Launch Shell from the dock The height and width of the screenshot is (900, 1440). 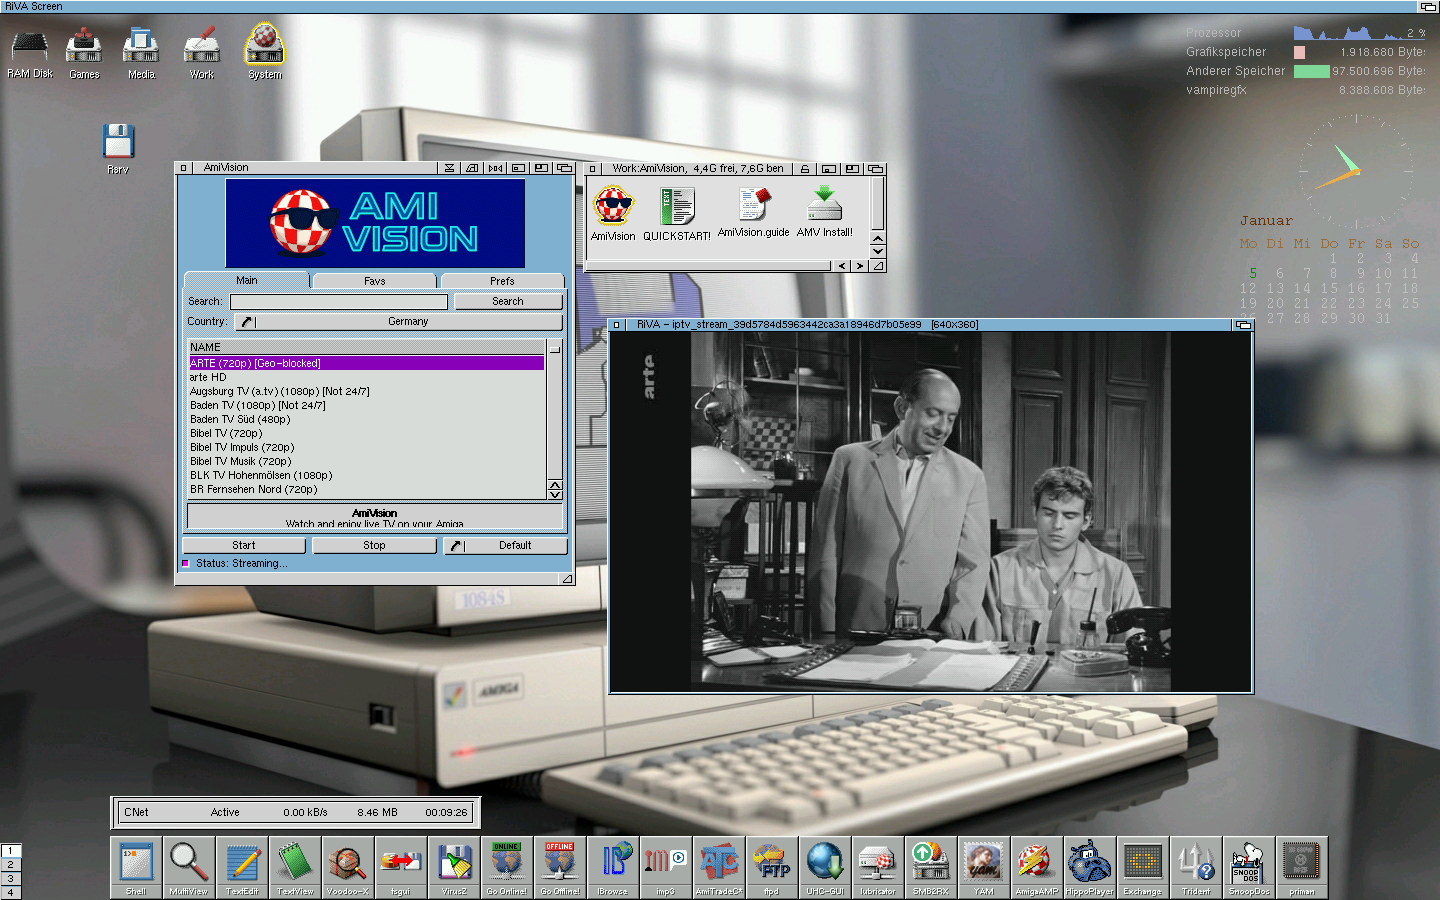click(136, 867)
